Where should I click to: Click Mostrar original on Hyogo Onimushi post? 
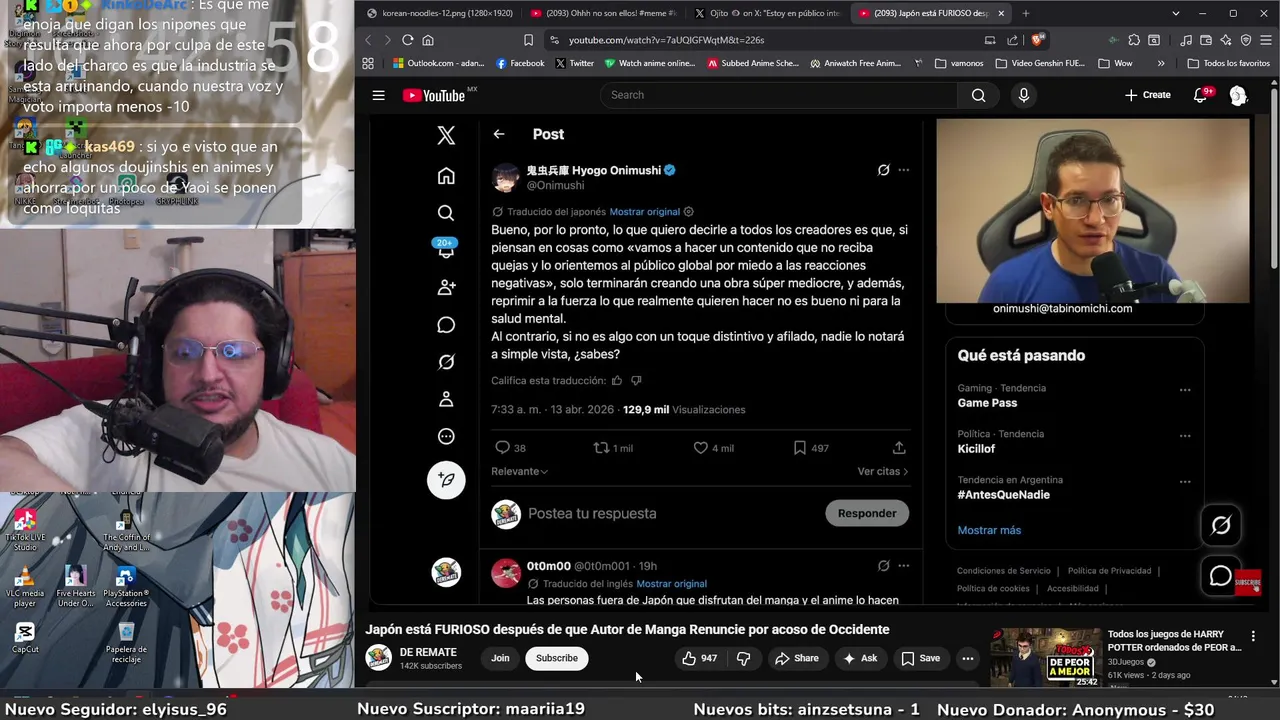[x=644, y=212]
